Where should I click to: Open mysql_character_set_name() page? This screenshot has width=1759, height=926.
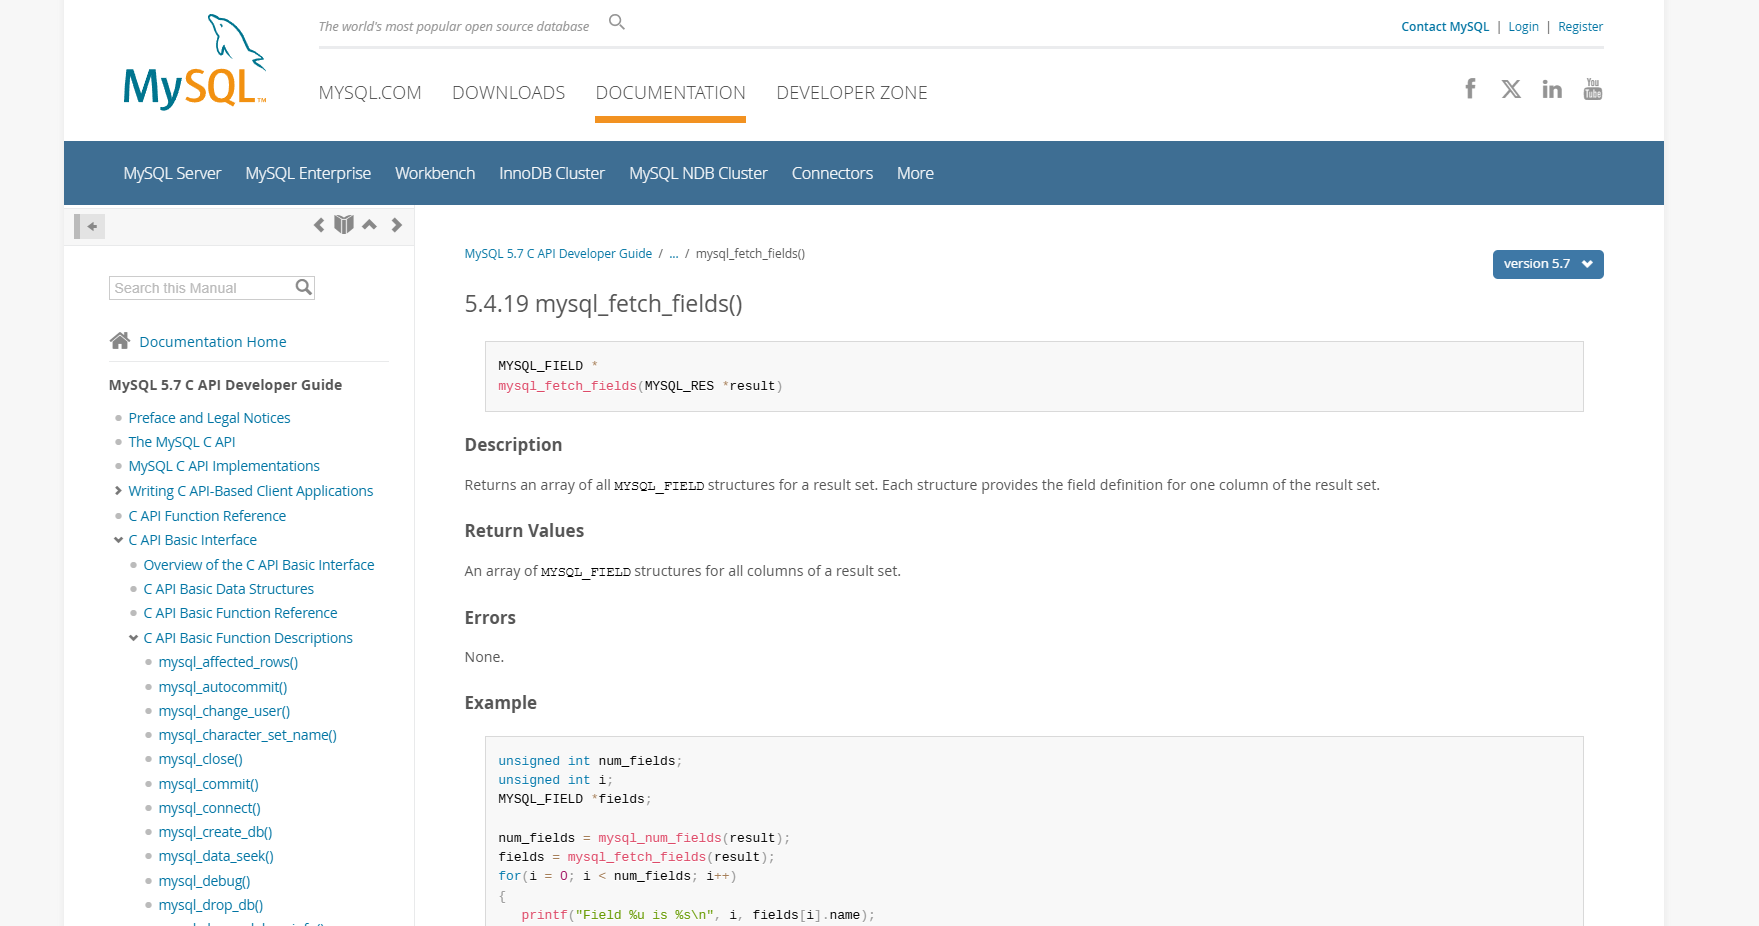[248, 735]
